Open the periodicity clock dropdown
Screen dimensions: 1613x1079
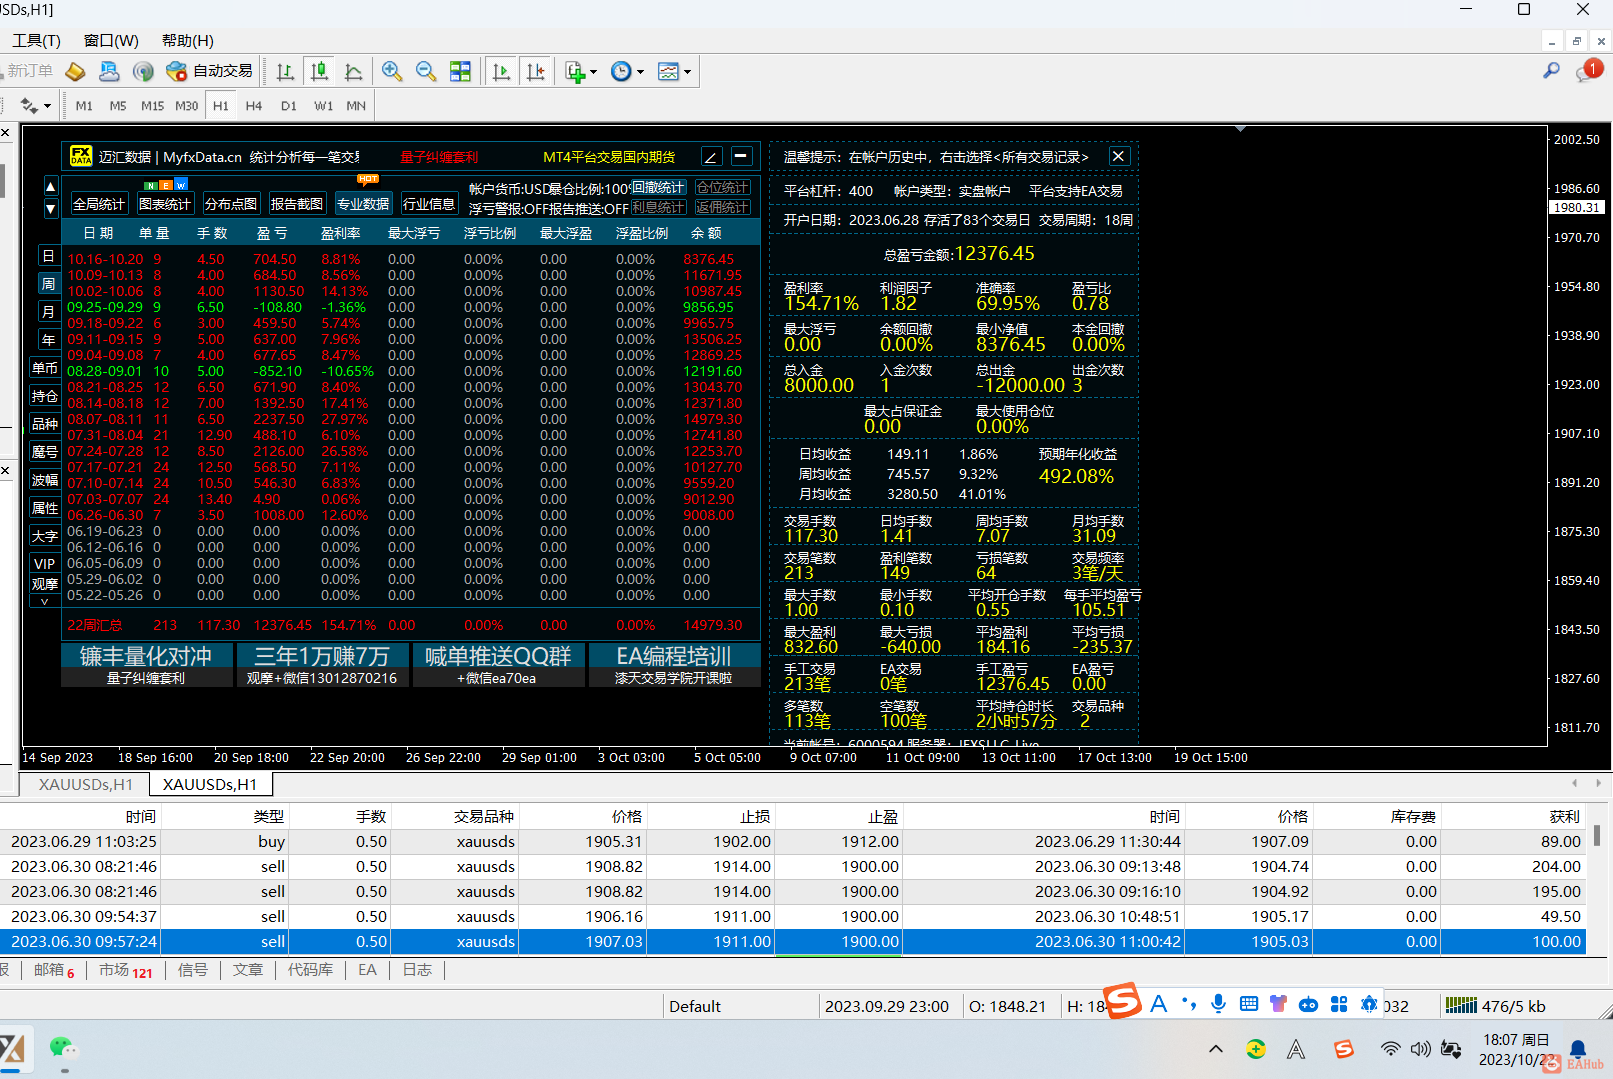point(627,71)
